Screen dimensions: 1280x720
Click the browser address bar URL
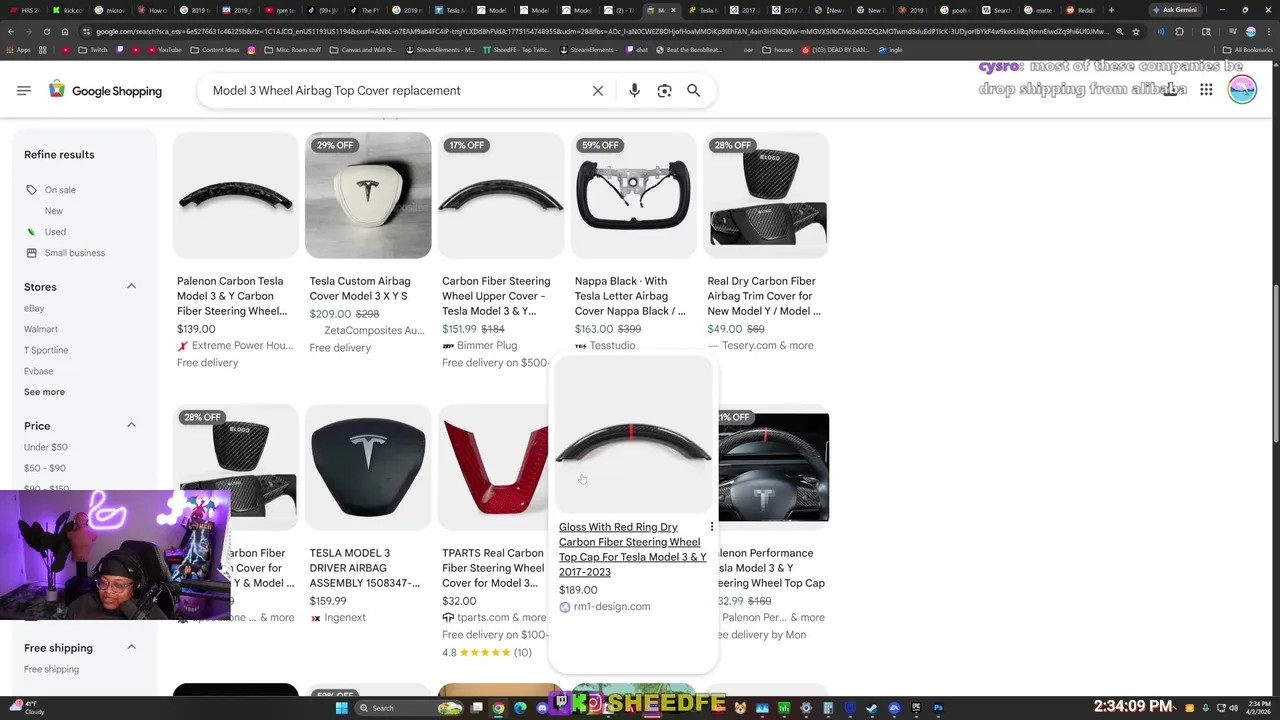pyautogui.click(x=600, y=31)
